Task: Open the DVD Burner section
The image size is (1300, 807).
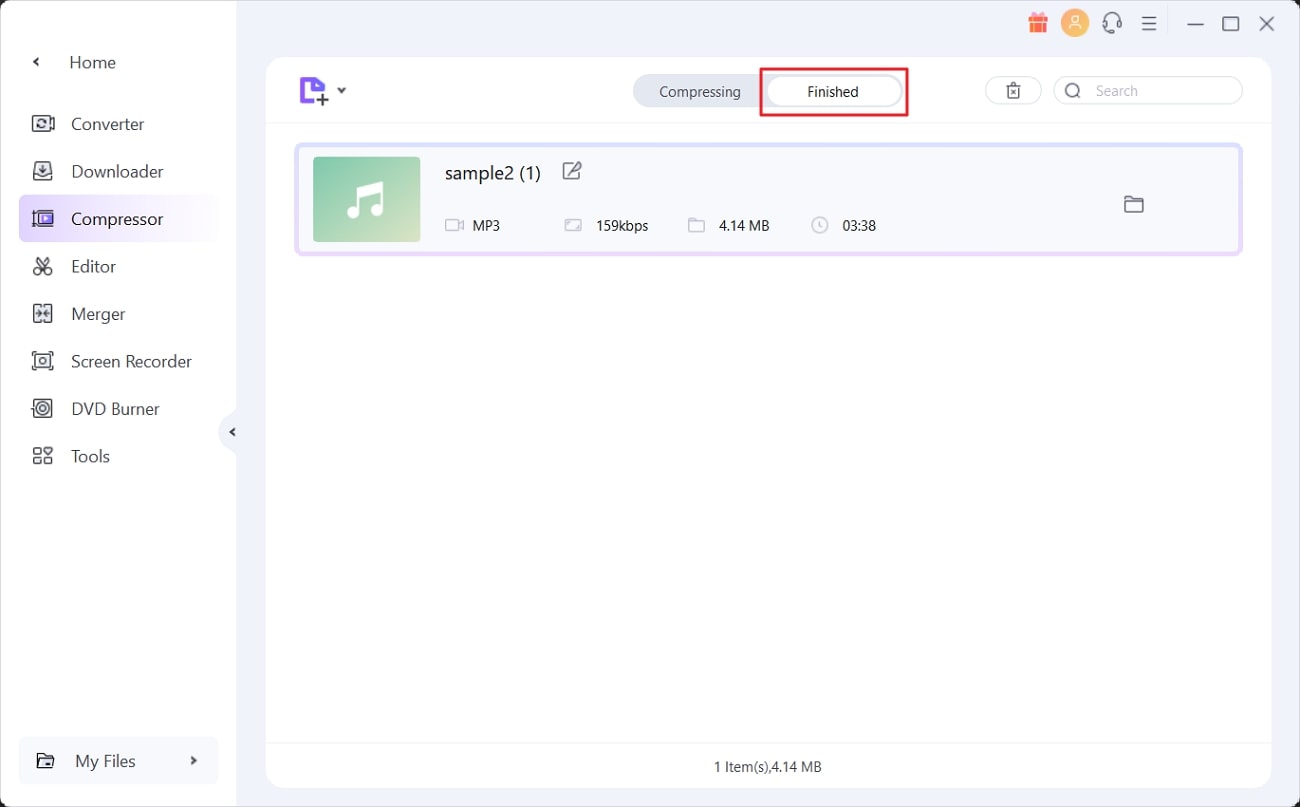Action: pyautogui.click(x=115, y=409)
